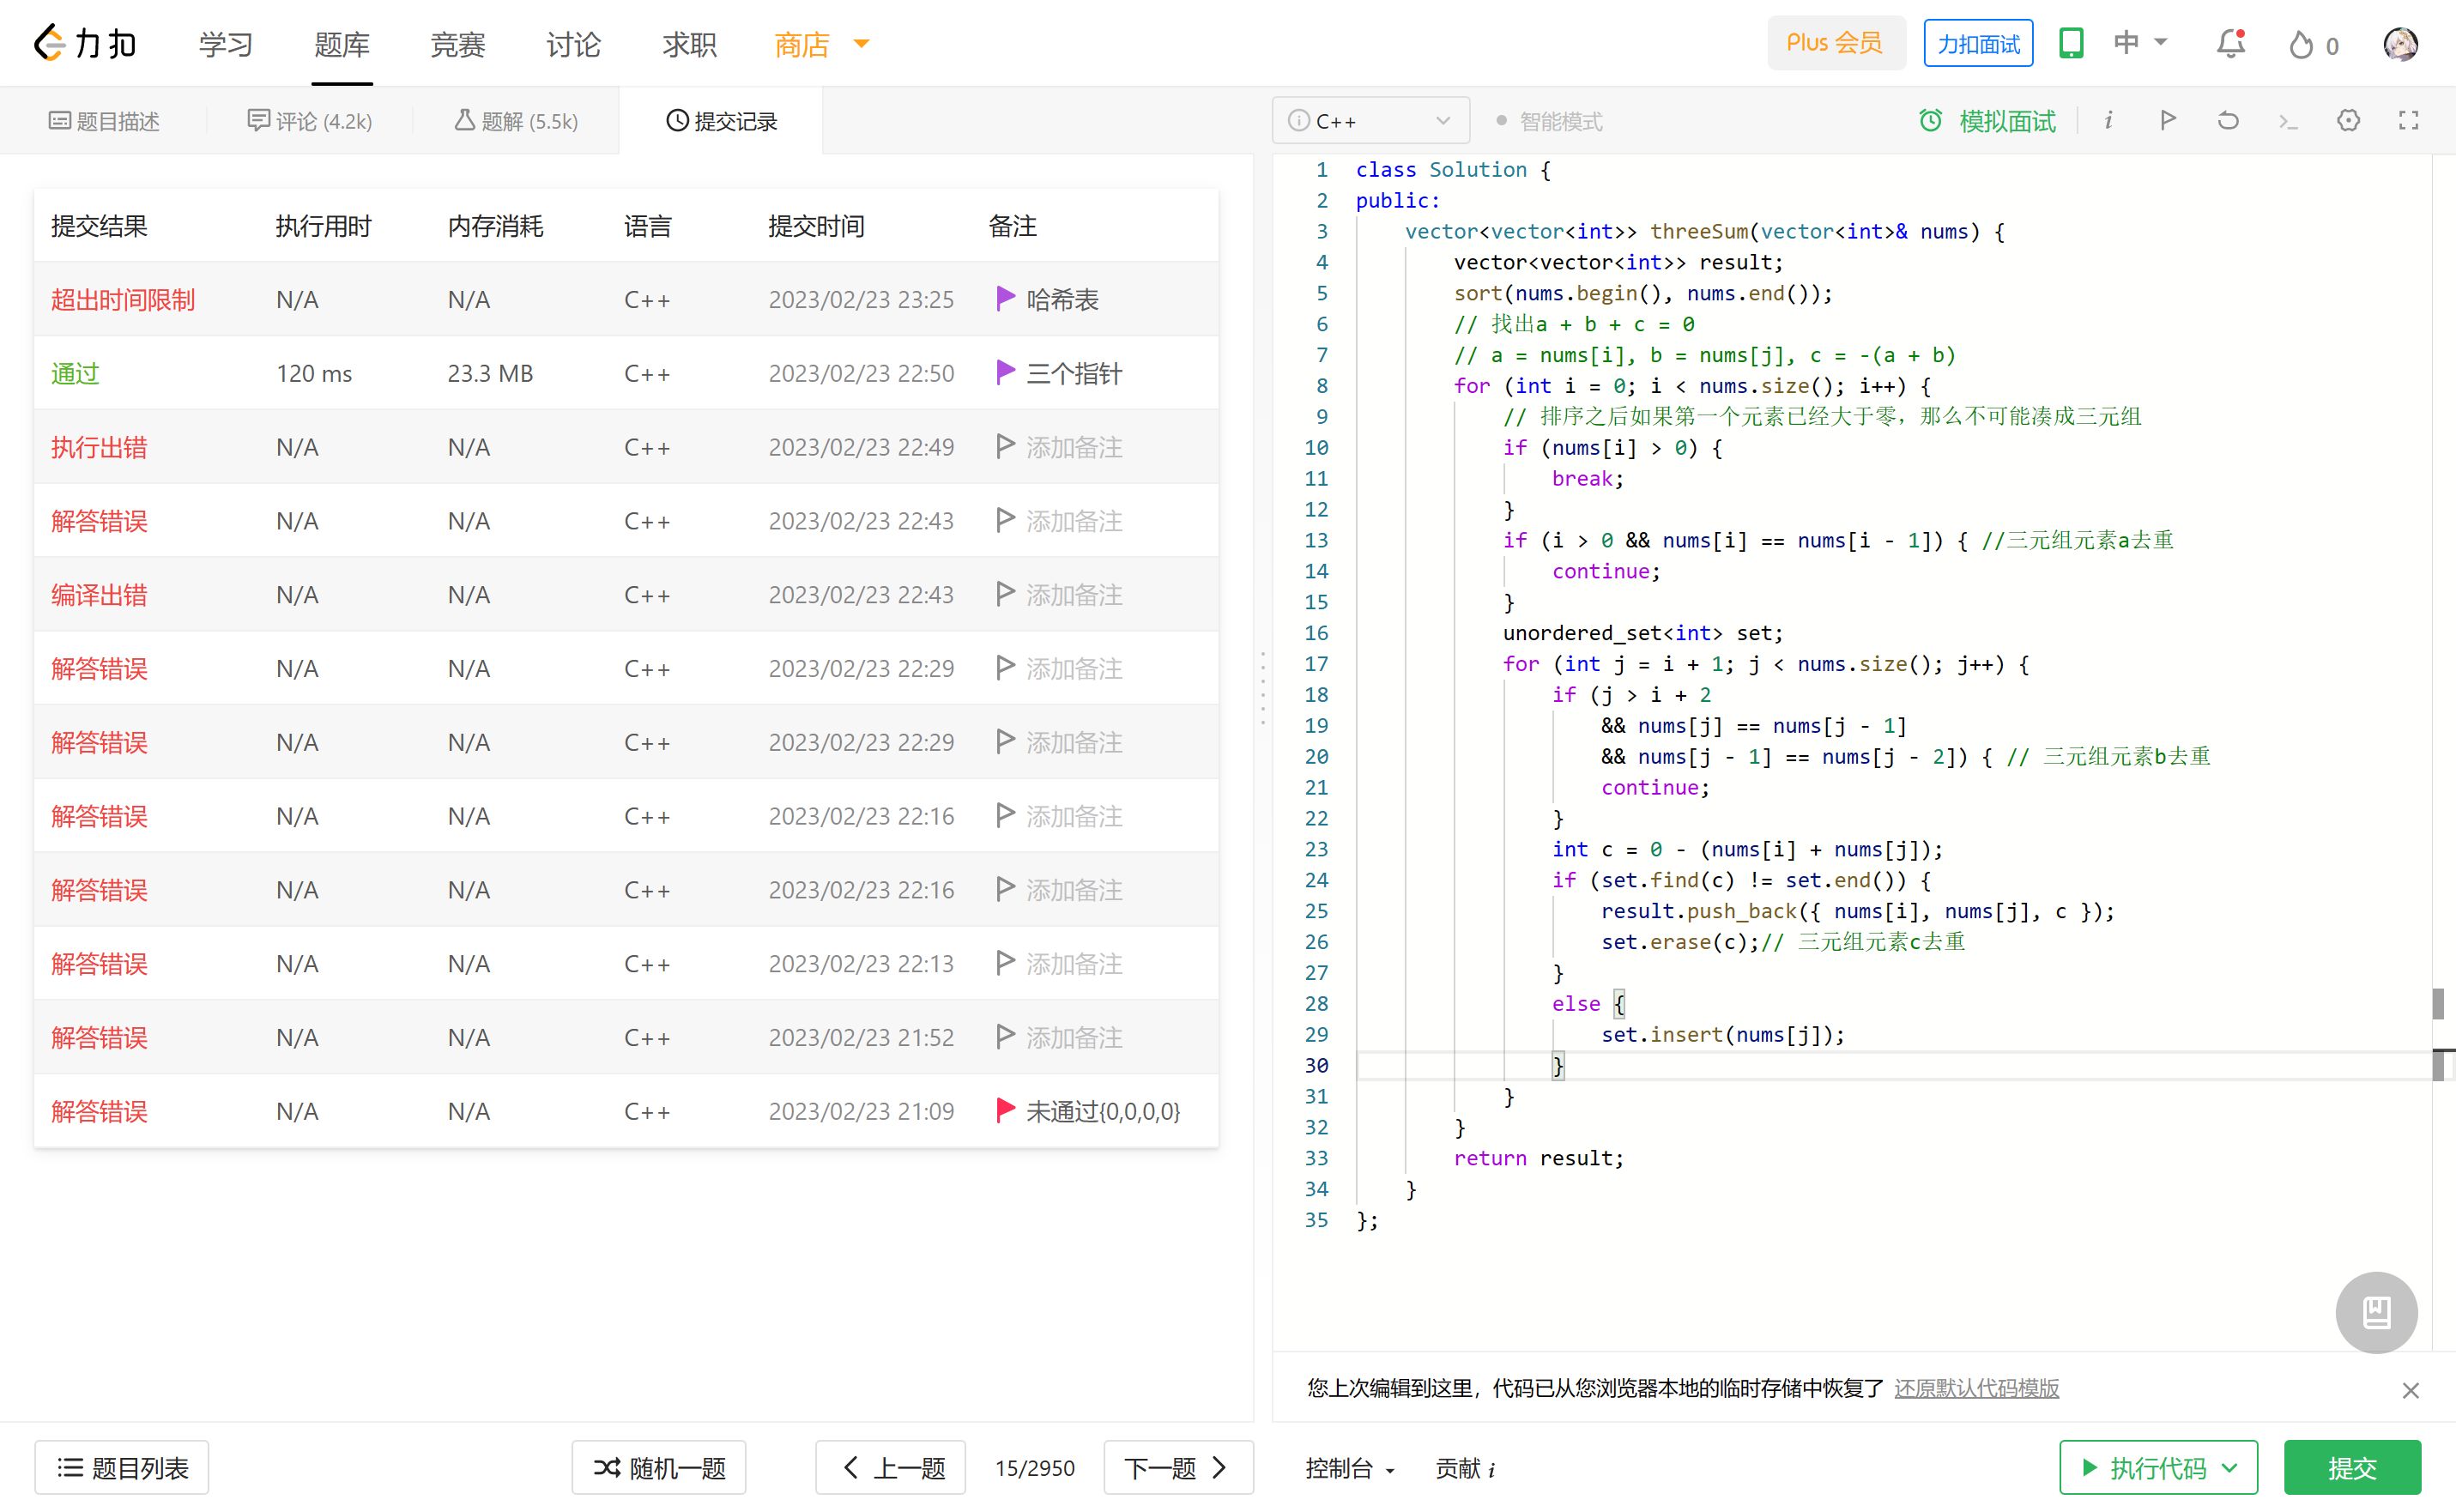The height and width of the screenshot is (1512, 2456).
Task: Open the 超出时间限制 submission
Action: 123,299
